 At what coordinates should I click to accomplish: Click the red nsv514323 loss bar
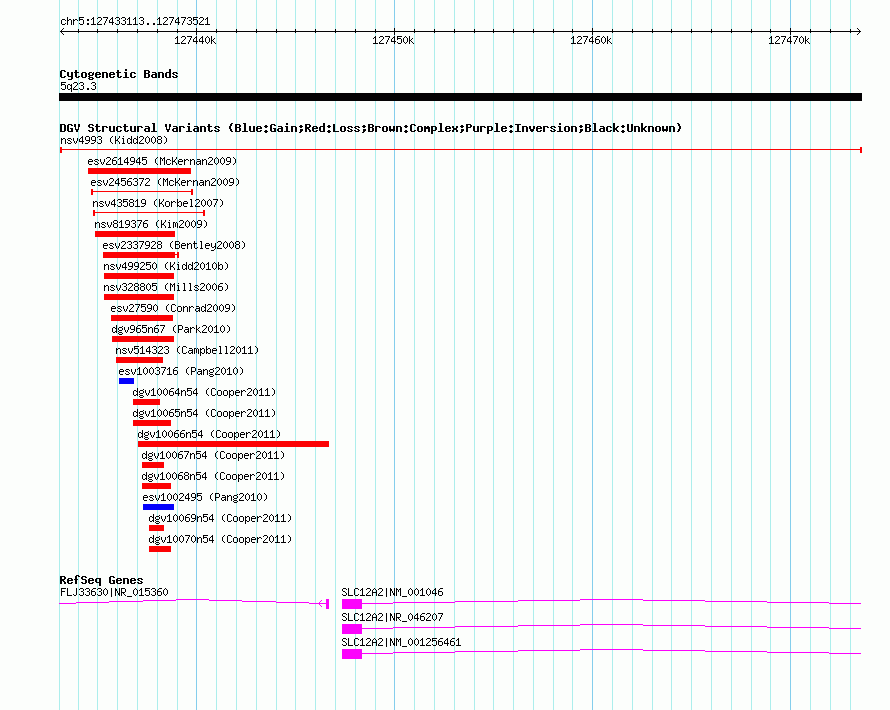coord(140,360)
